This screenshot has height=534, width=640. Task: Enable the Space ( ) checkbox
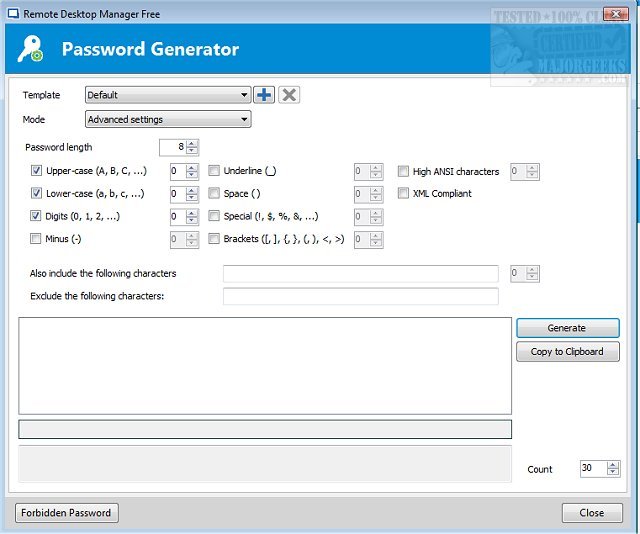(214, 193)
